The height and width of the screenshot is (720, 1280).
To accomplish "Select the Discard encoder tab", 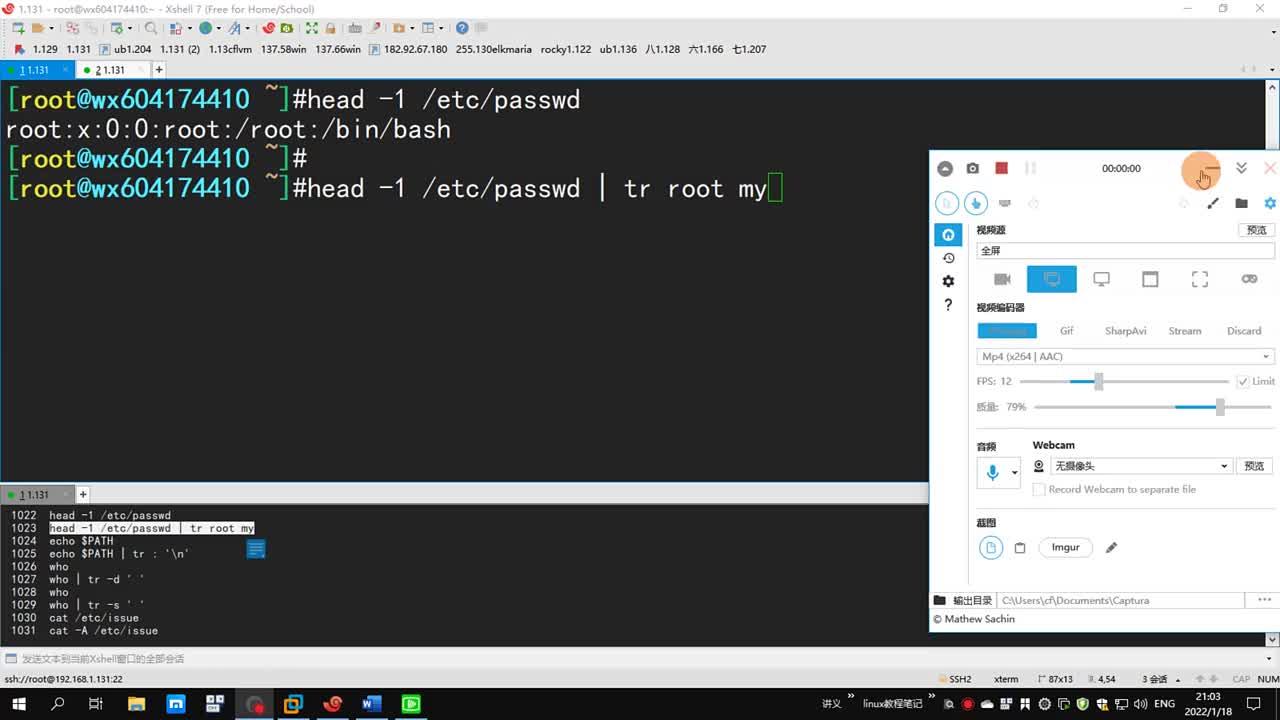I will [1244, 331].
